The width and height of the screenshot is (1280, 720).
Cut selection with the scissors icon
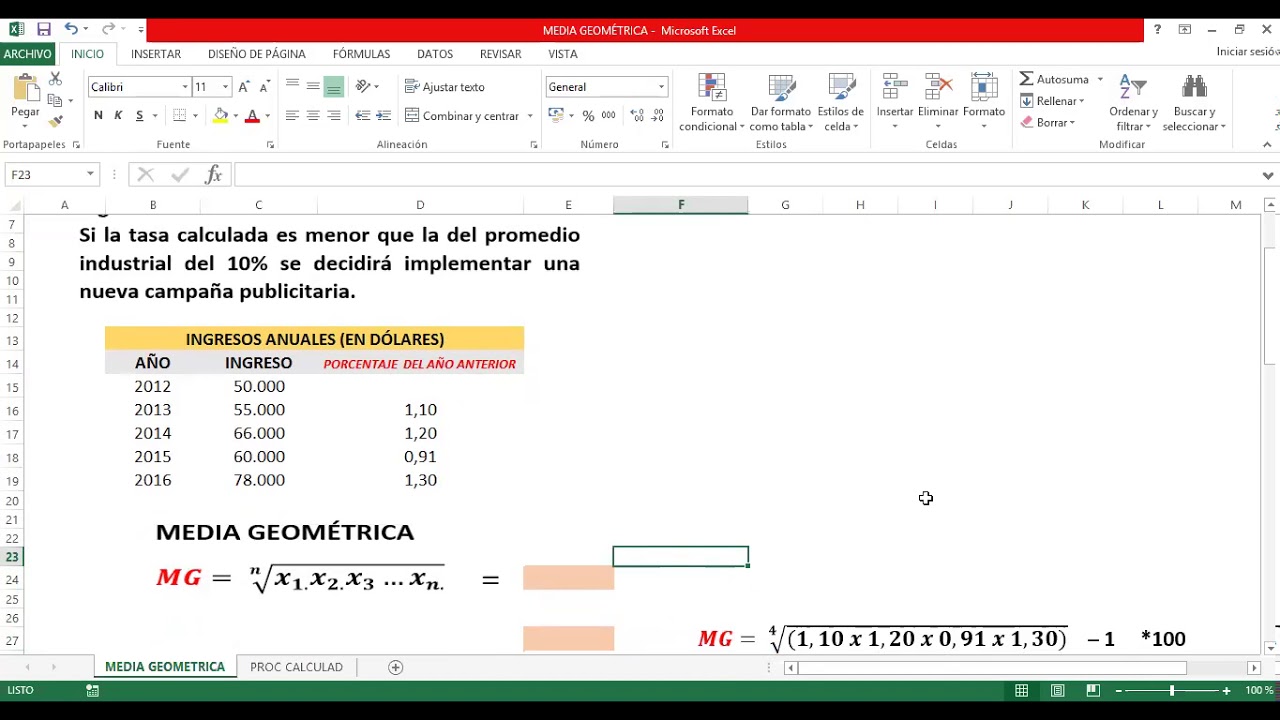click(x=55, y=79)
